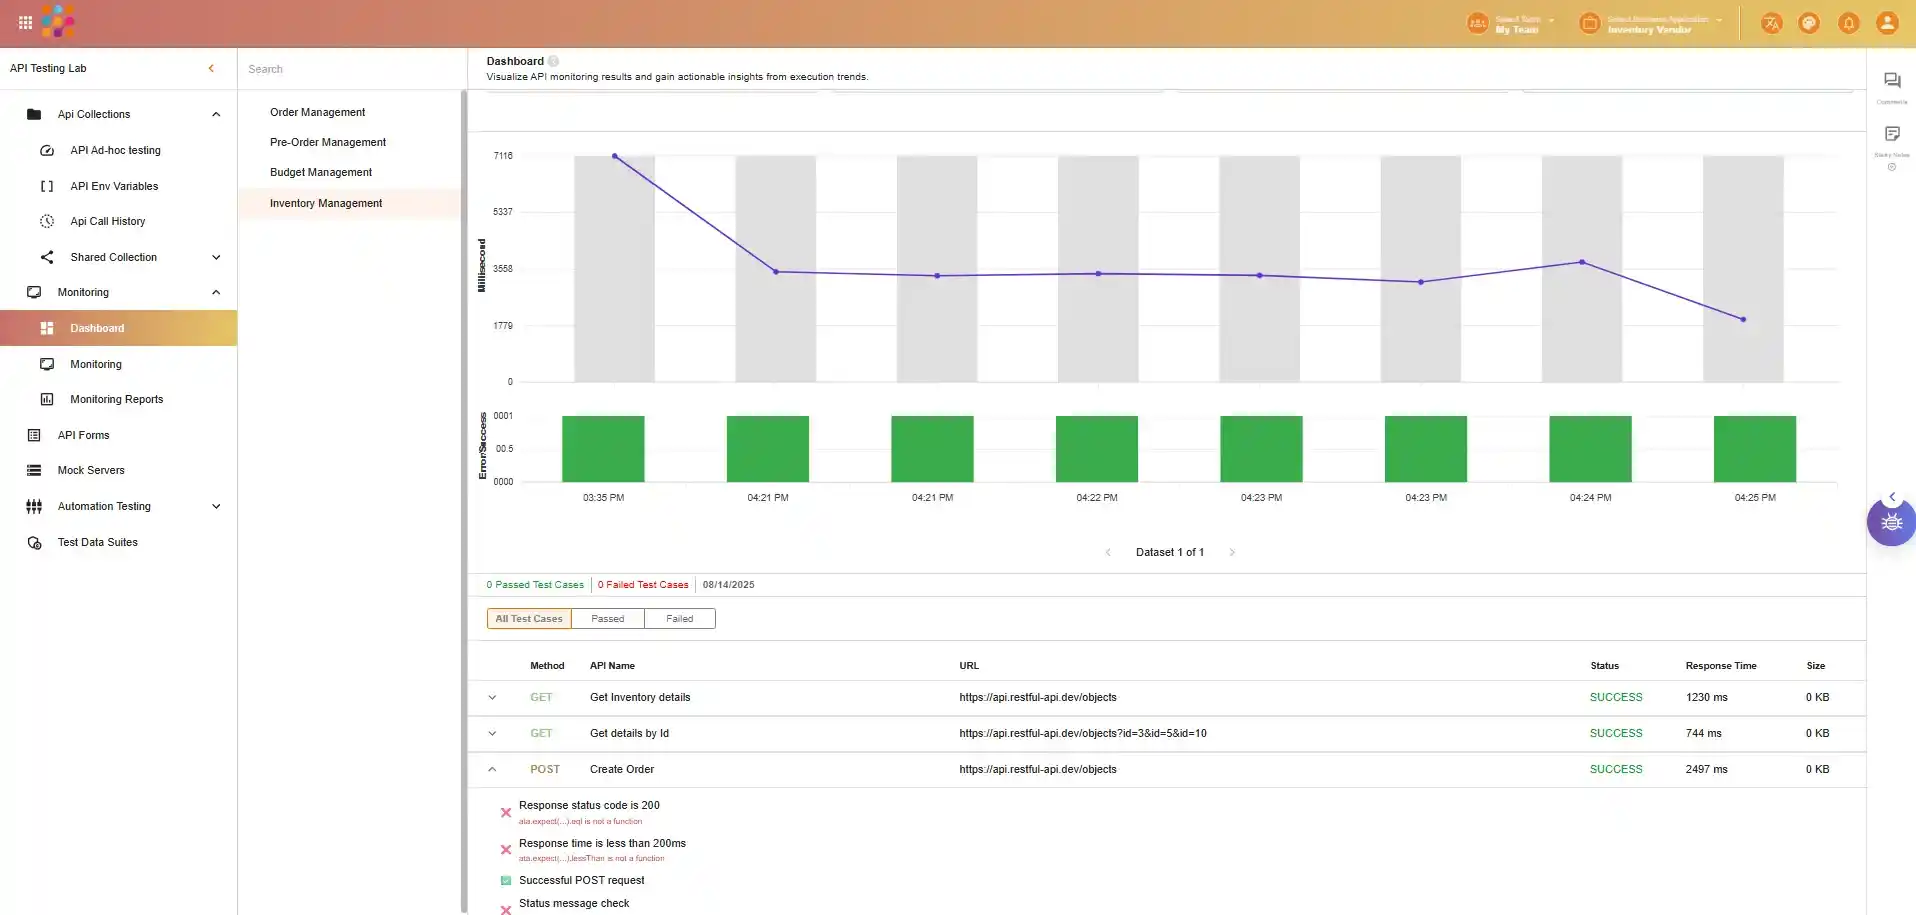Open the Sticky Notes icon
1916x915 pixels.
pos(1891,134)
